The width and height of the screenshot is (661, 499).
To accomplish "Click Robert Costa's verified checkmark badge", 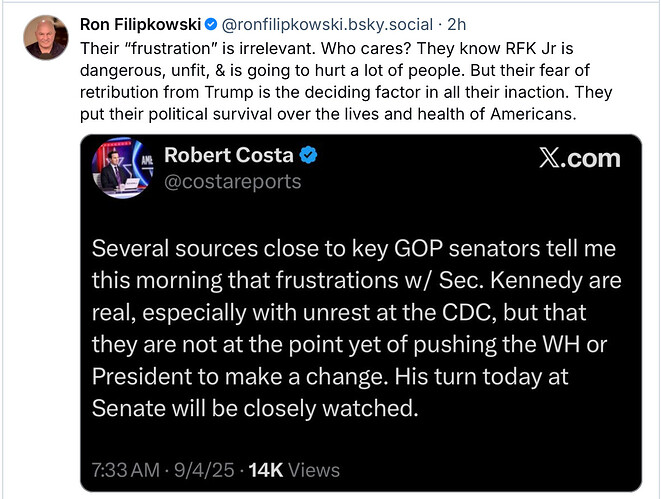I will click(308, 155).
